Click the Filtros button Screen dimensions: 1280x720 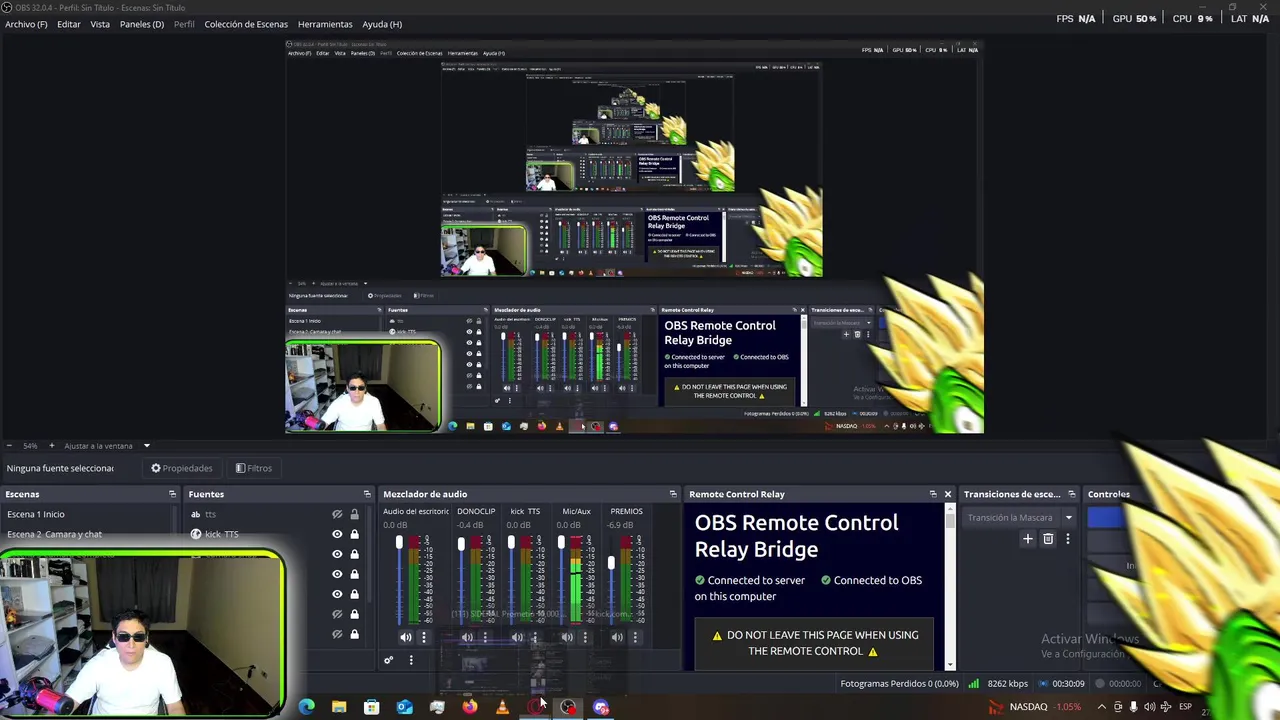[253, 468]
